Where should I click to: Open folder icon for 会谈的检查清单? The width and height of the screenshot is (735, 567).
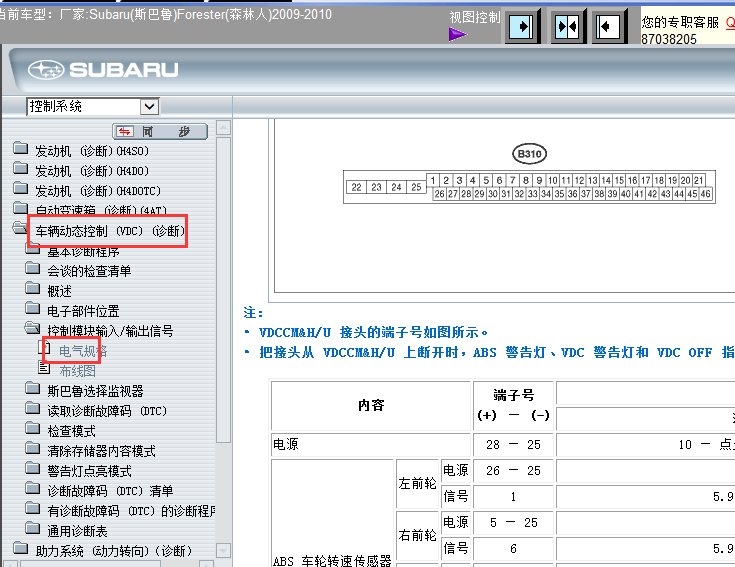coord(32,269)
